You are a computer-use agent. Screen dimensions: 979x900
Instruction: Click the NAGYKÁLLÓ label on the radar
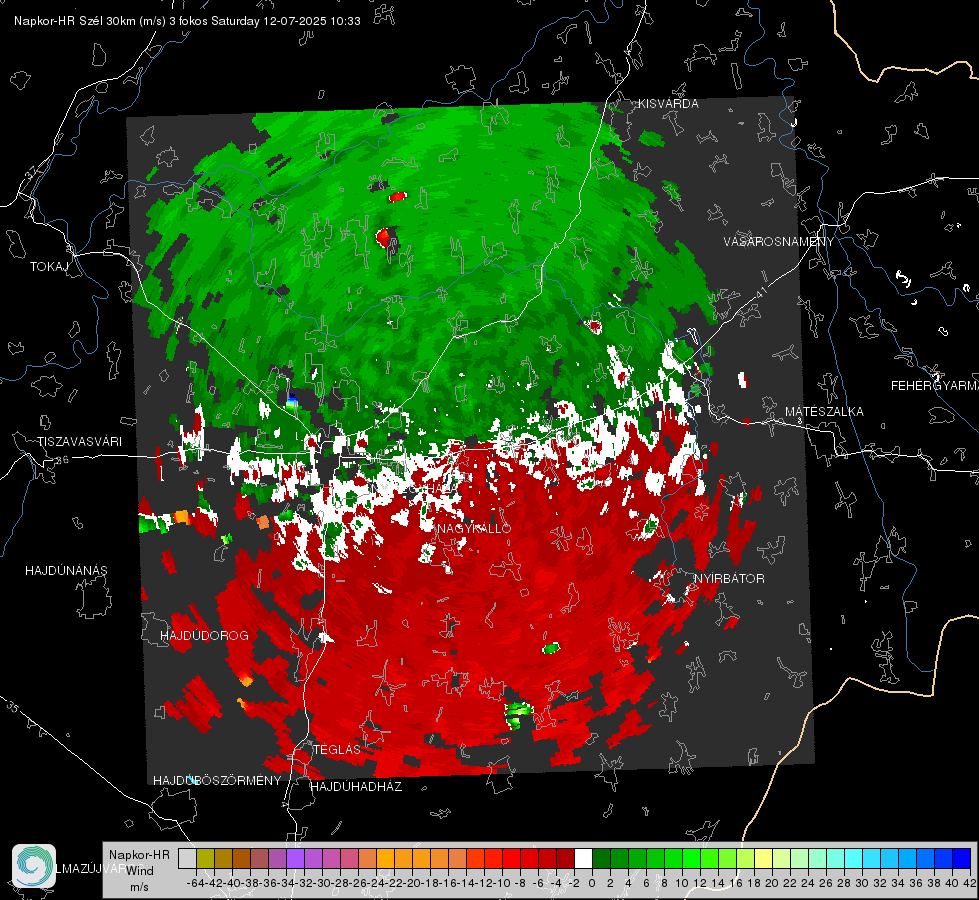(474, 528)
